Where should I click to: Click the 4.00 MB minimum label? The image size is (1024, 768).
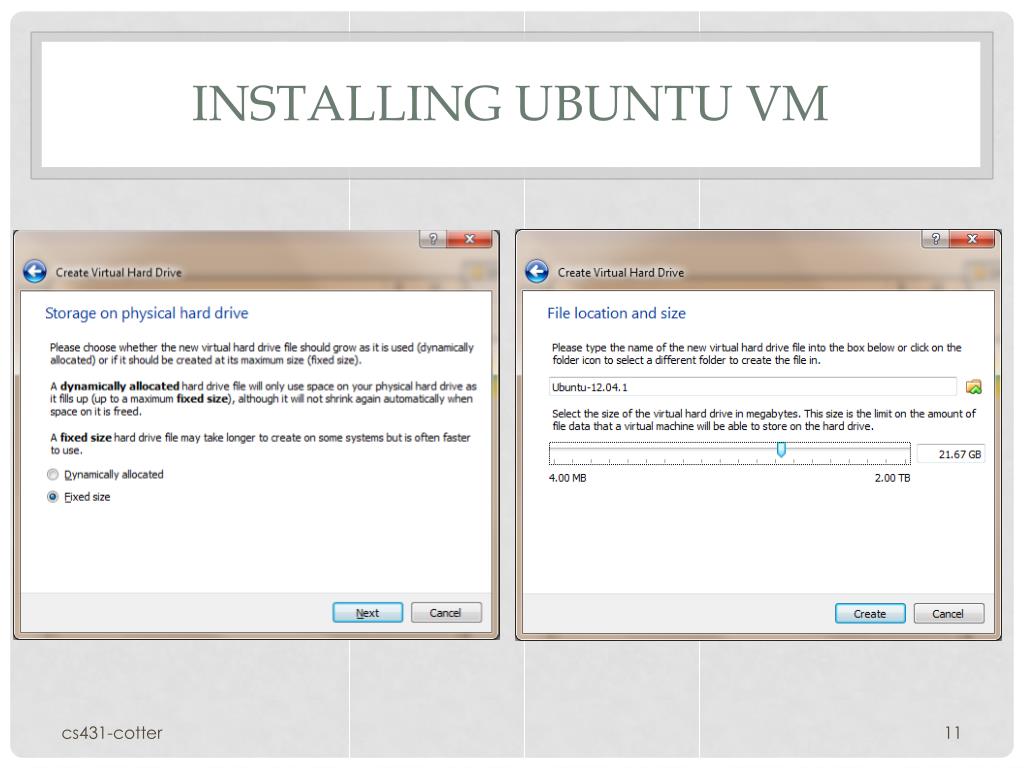(x=568, y=478)
